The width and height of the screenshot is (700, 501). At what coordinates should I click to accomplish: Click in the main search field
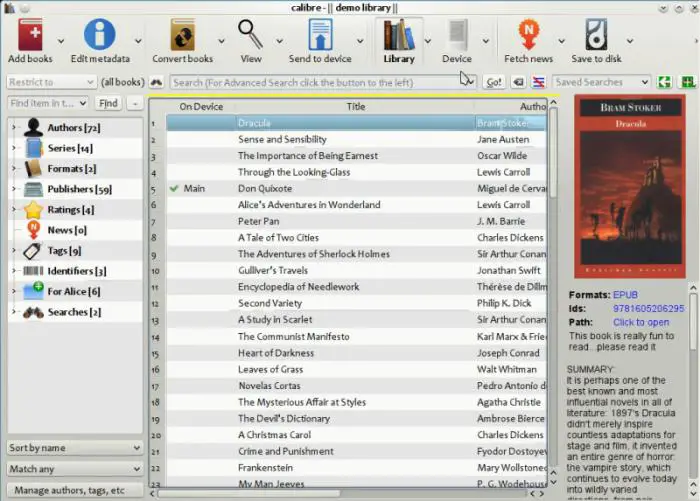click(x=323, y=82)
